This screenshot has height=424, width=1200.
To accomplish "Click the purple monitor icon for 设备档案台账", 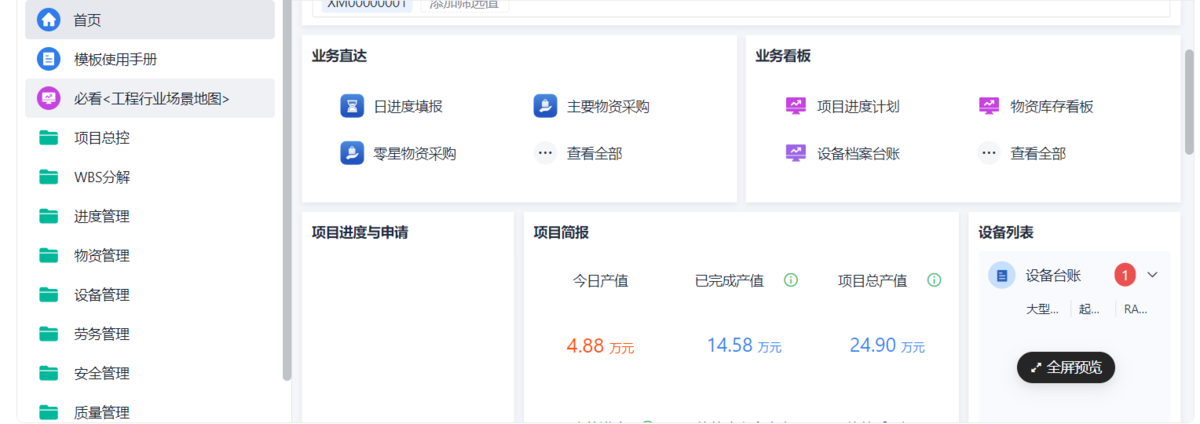I will pos(796,153).
